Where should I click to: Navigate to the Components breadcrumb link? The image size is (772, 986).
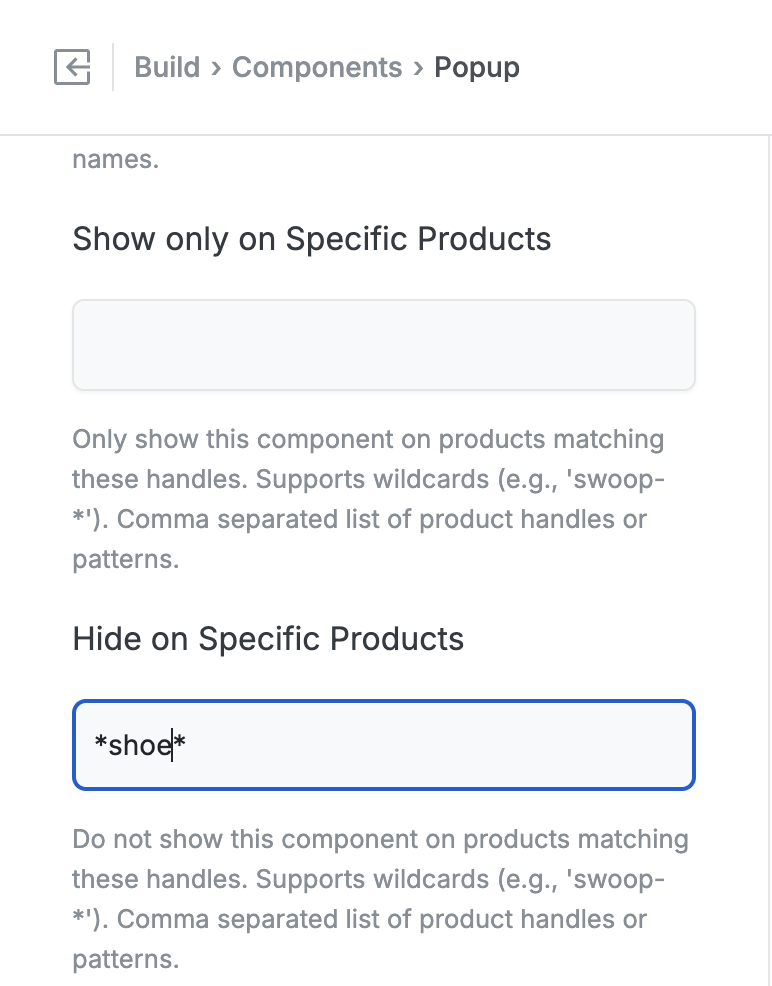pos(317,67)
